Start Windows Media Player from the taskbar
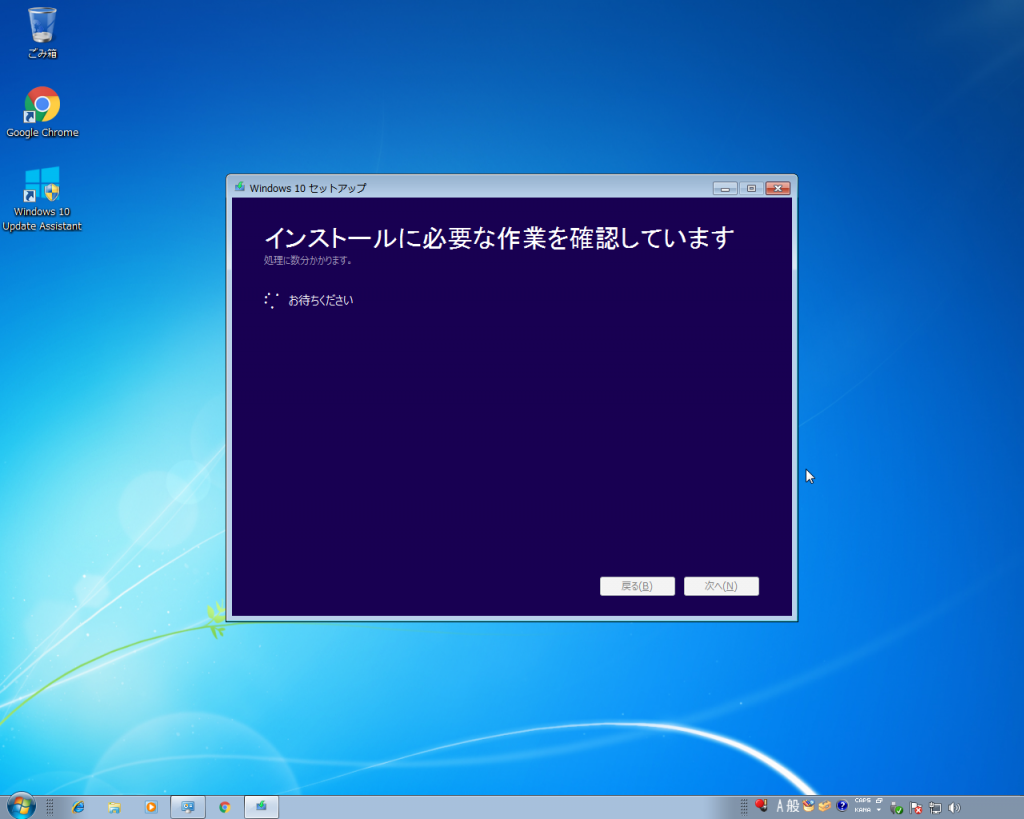Viewport: 1024px width, 819px height. pos(151,806)
